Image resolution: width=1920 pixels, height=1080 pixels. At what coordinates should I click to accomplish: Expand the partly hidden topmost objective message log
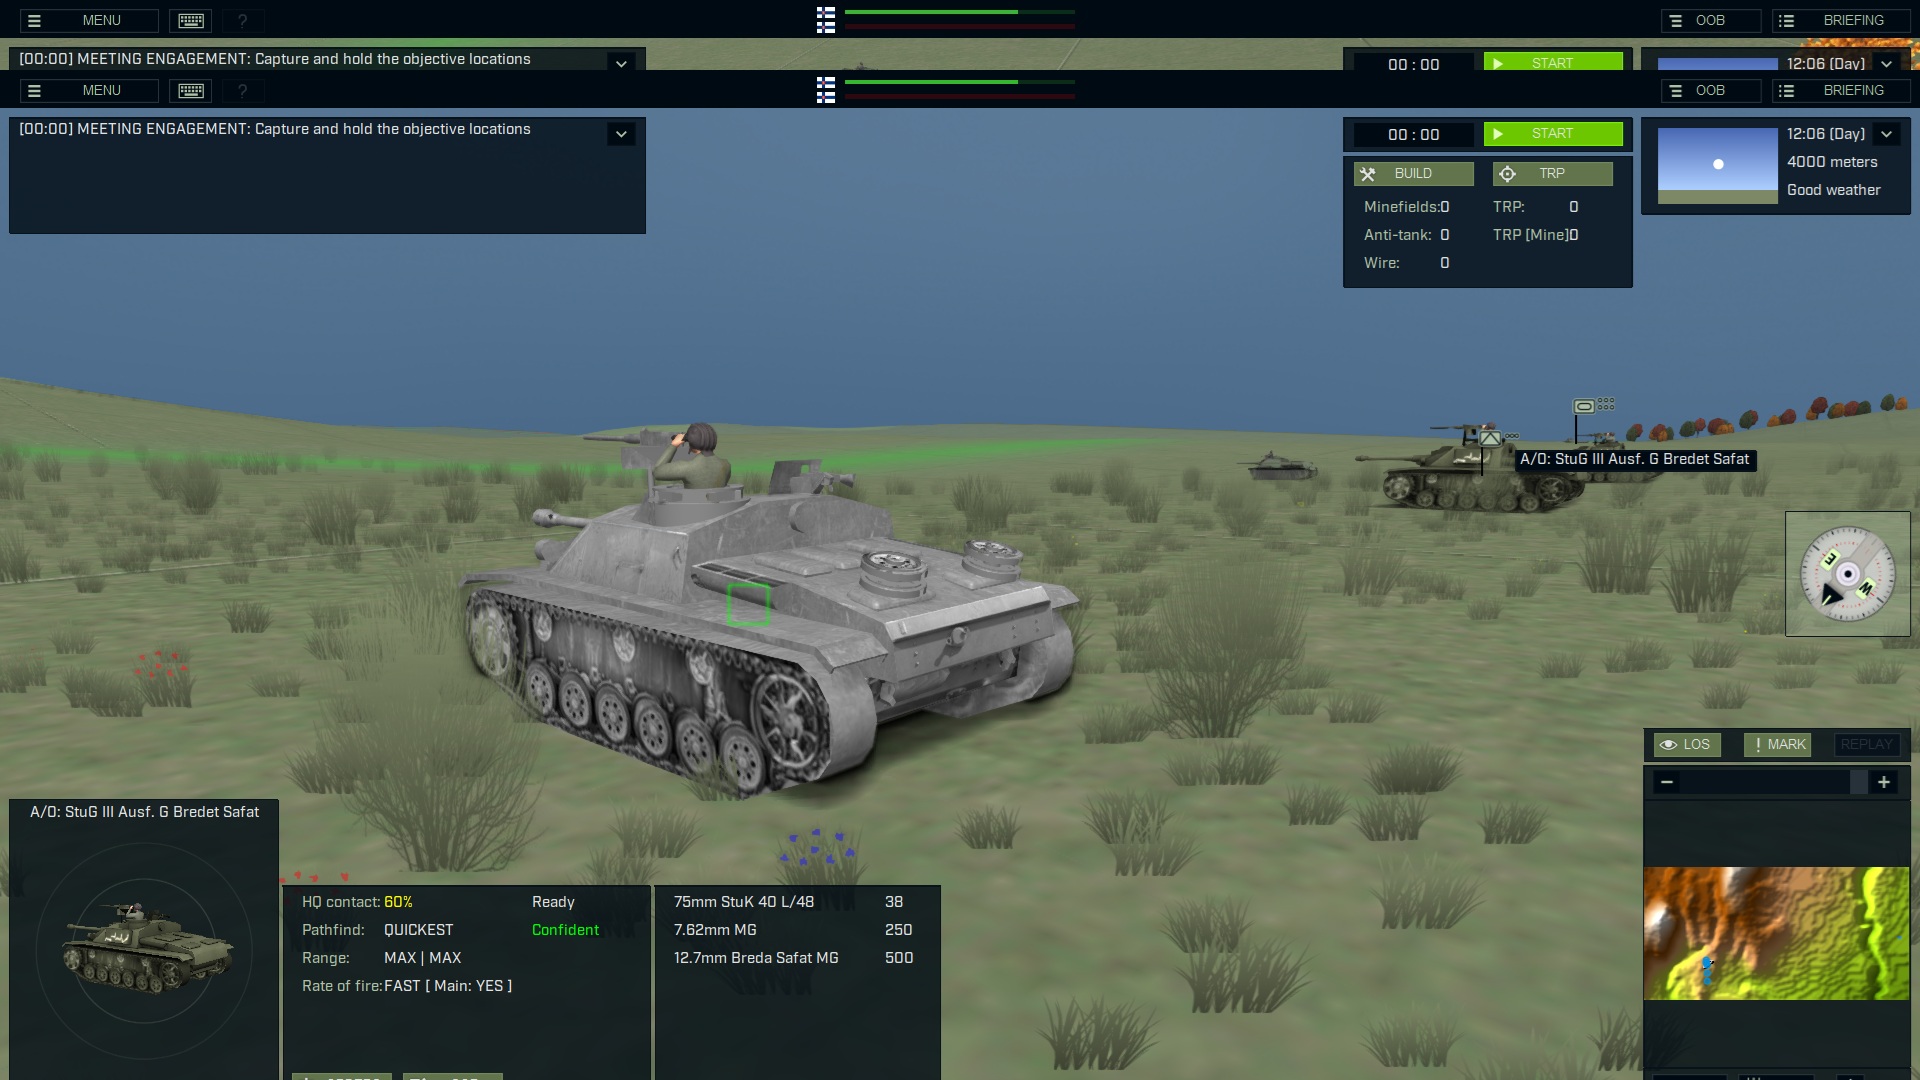(x=621, y=62)
